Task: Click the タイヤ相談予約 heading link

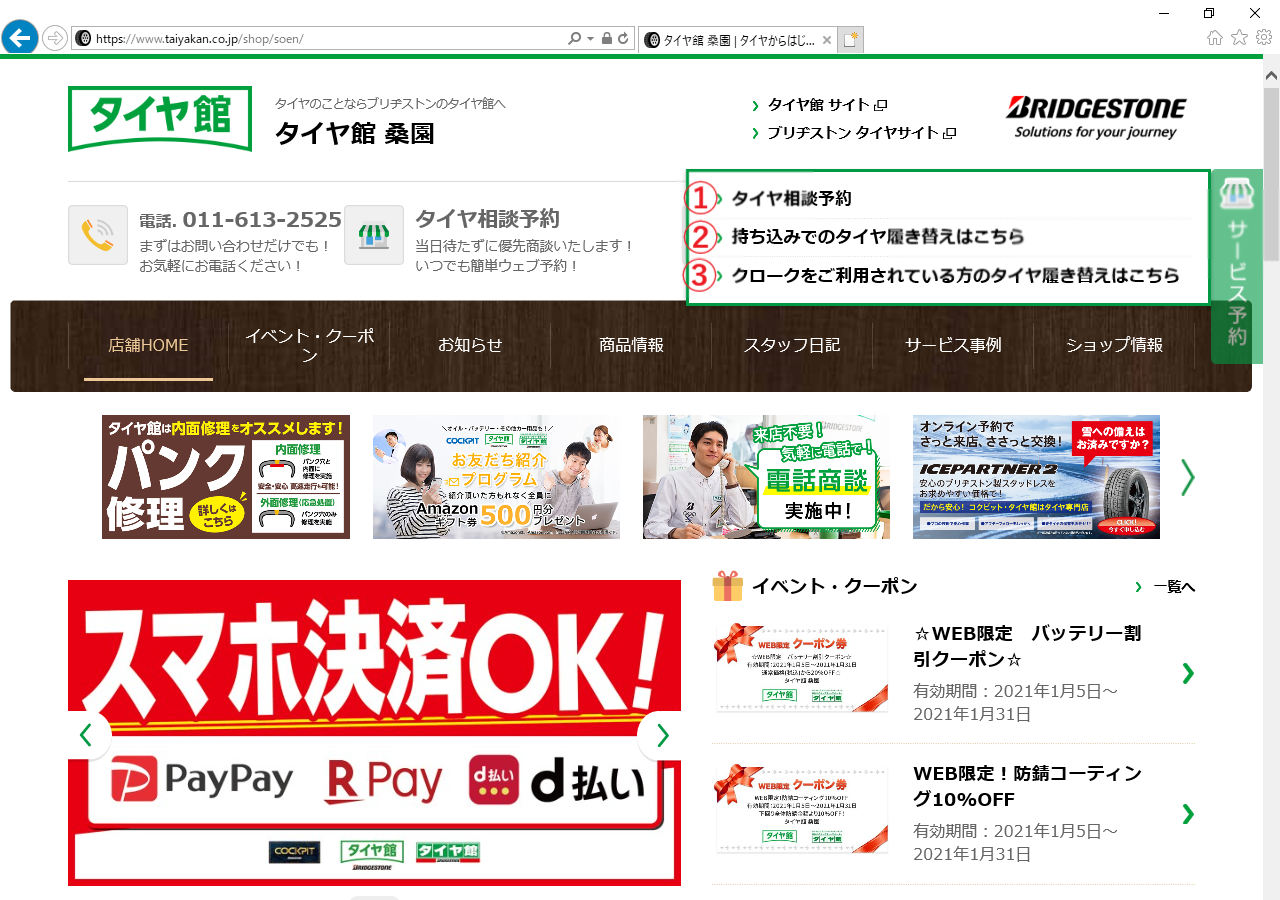Action: coord(487,219)
